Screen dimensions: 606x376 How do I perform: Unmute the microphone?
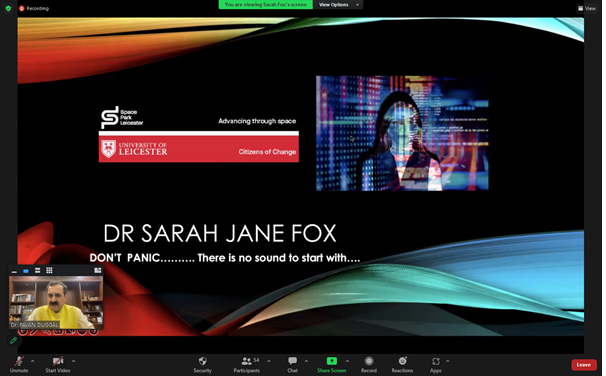pos(19,364)
